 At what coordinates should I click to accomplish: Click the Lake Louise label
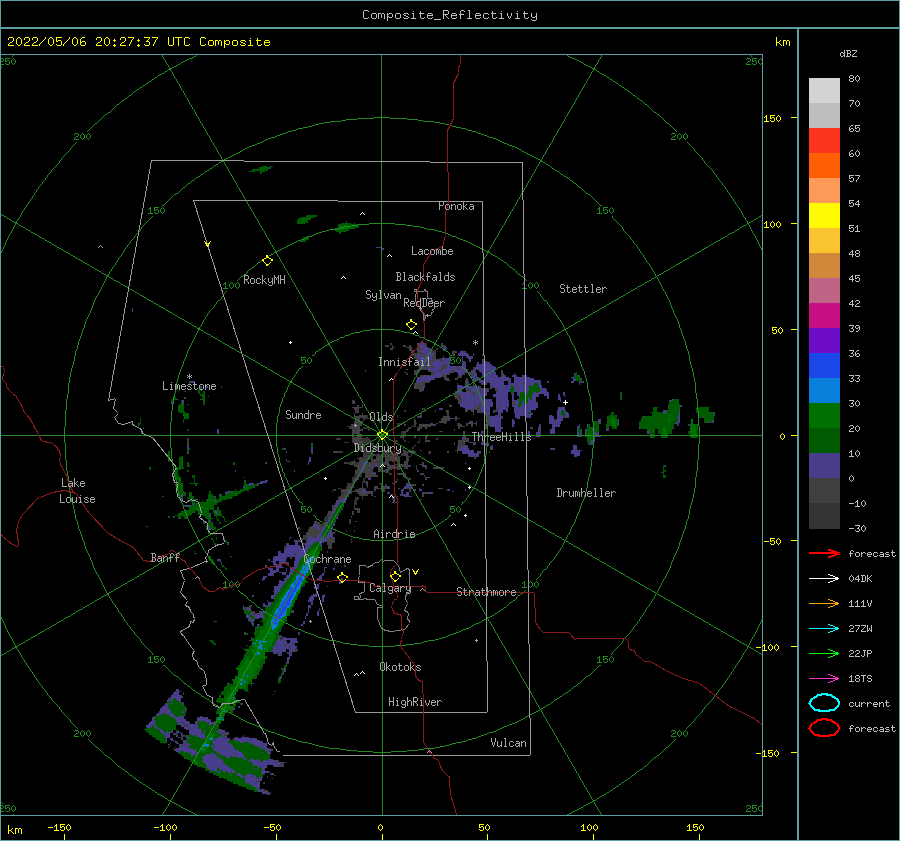77,491
